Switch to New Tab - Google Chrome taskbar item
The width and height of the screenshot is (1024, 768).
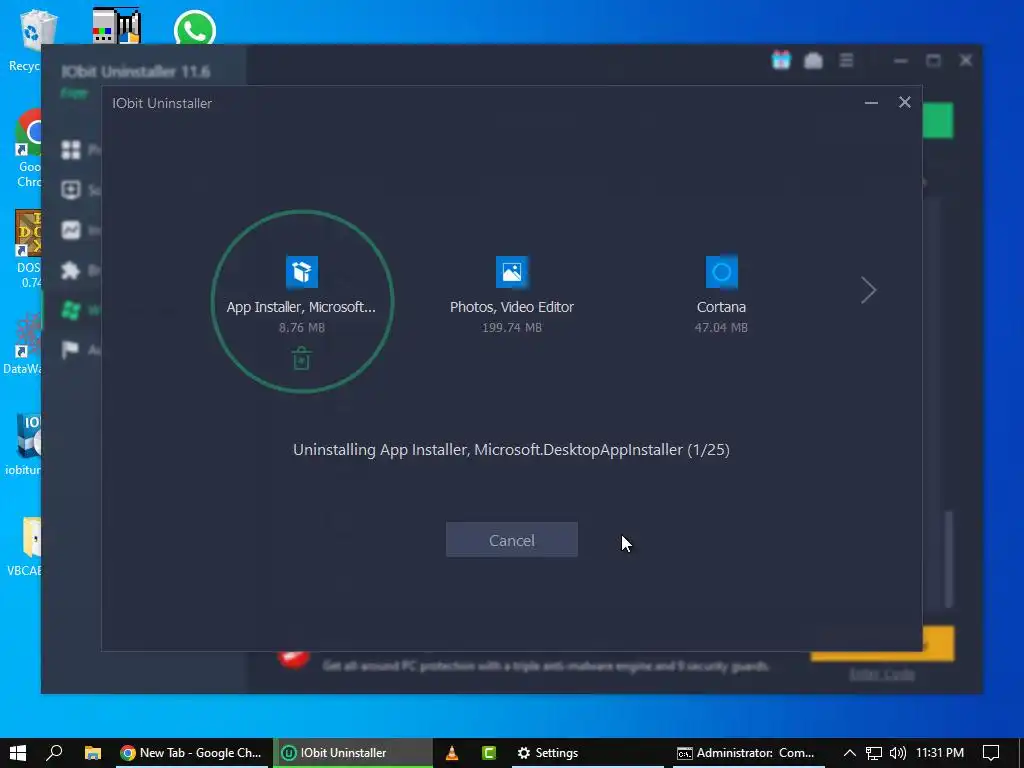point(191,753)
